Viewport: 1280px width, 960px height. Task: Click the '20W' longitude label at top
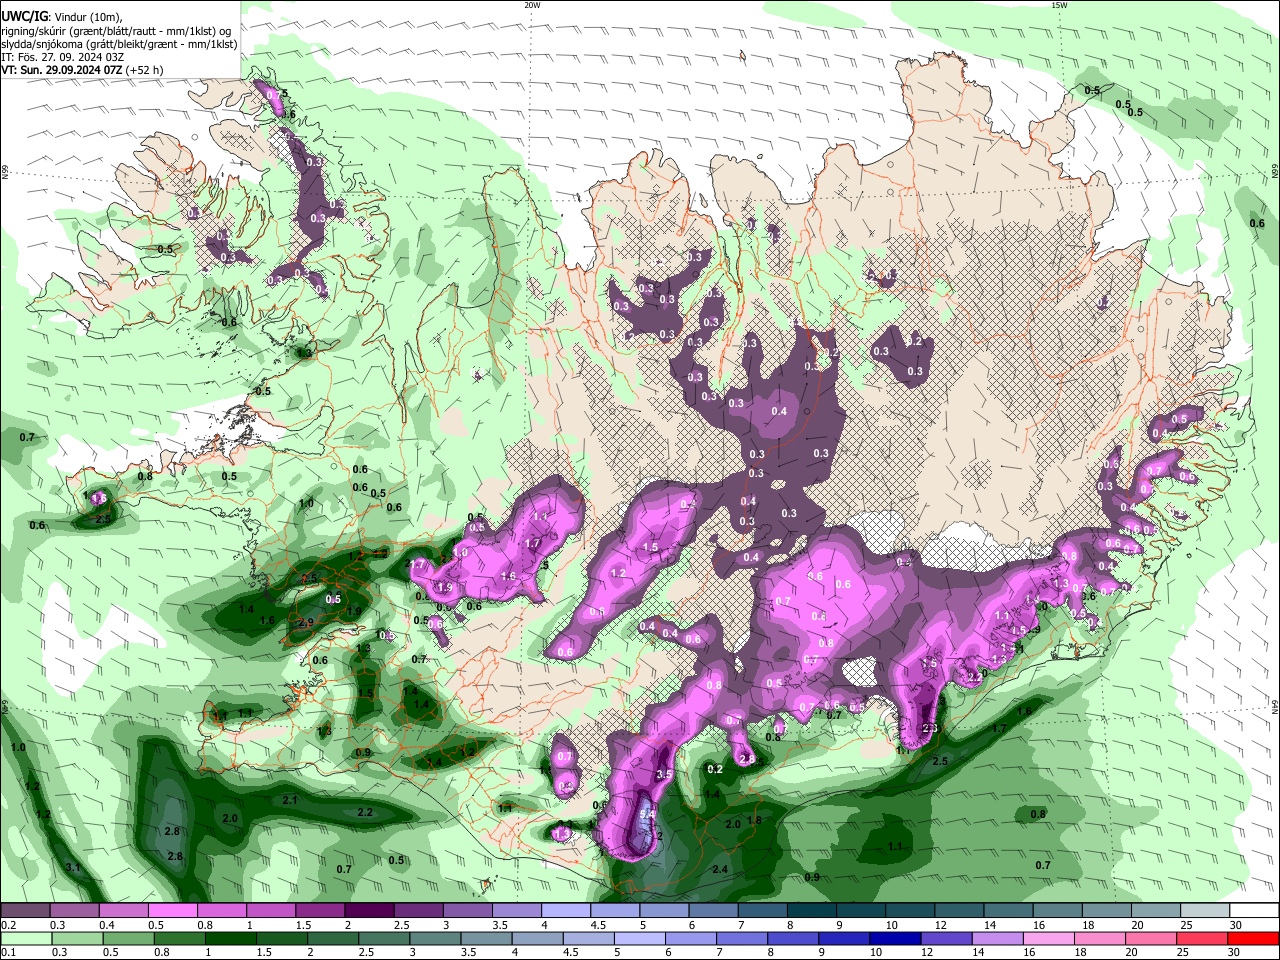[532, 5]
